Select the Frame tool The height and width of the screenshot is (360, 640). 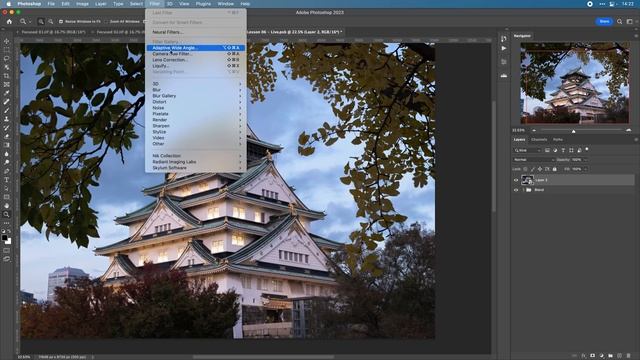point(7,84)
